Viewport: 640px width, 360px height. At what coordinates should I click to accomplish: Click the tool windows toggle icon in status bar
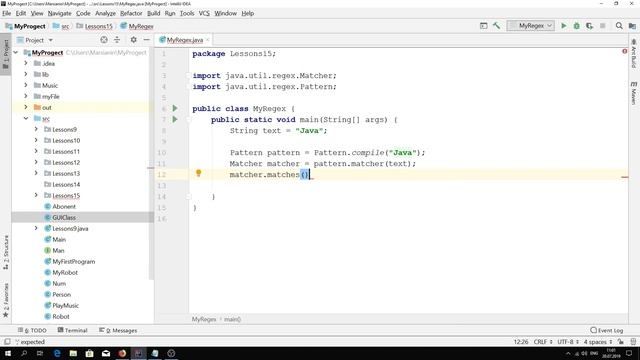7,342
